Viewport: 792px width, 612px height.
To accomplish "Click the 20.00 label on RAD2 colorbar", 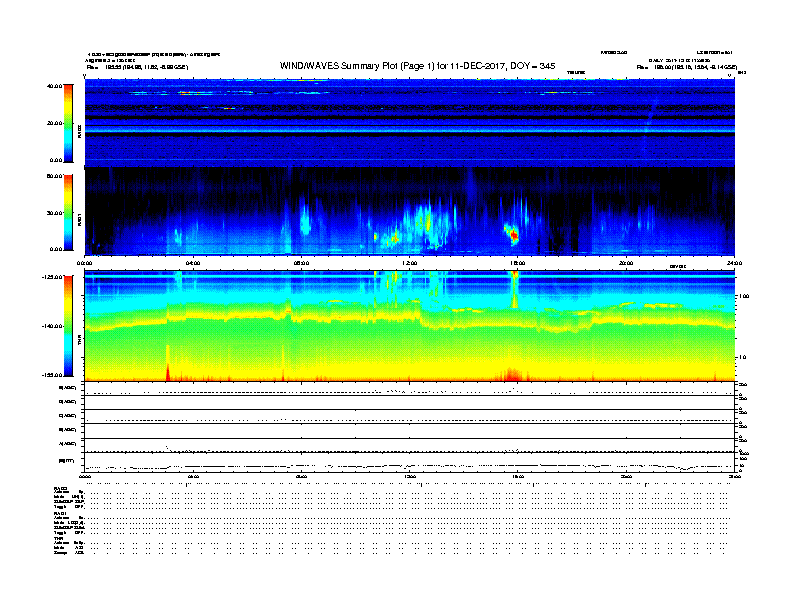I will click(55, 123).
